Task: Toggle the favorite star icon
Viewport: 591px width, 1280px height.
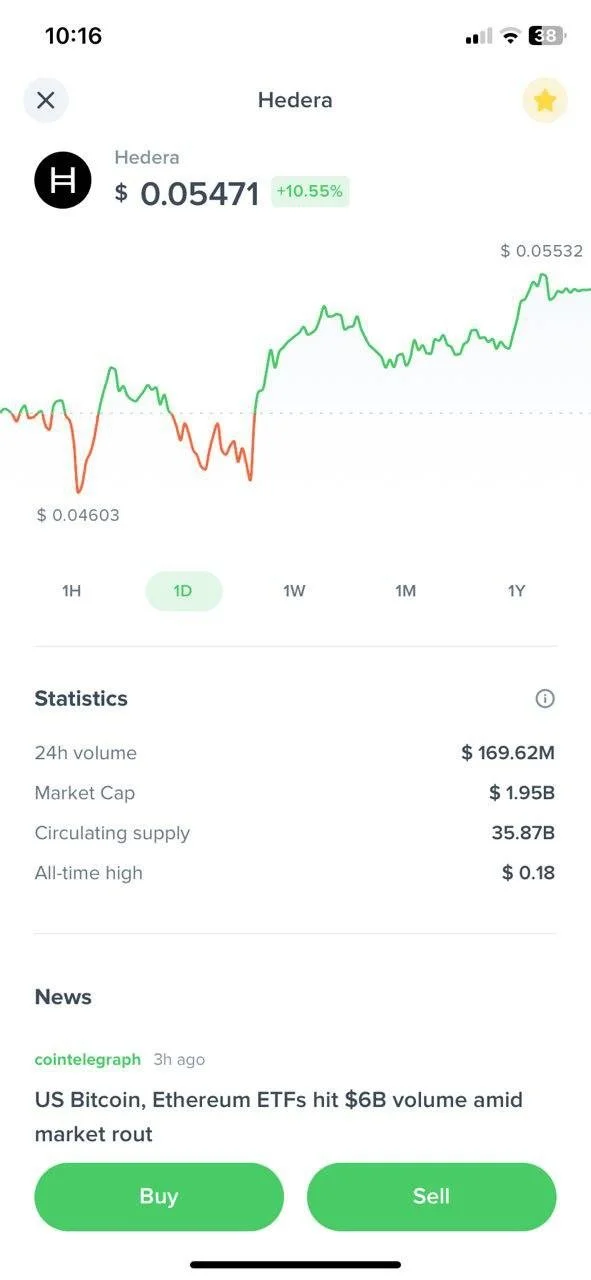Action: [545, 100]
